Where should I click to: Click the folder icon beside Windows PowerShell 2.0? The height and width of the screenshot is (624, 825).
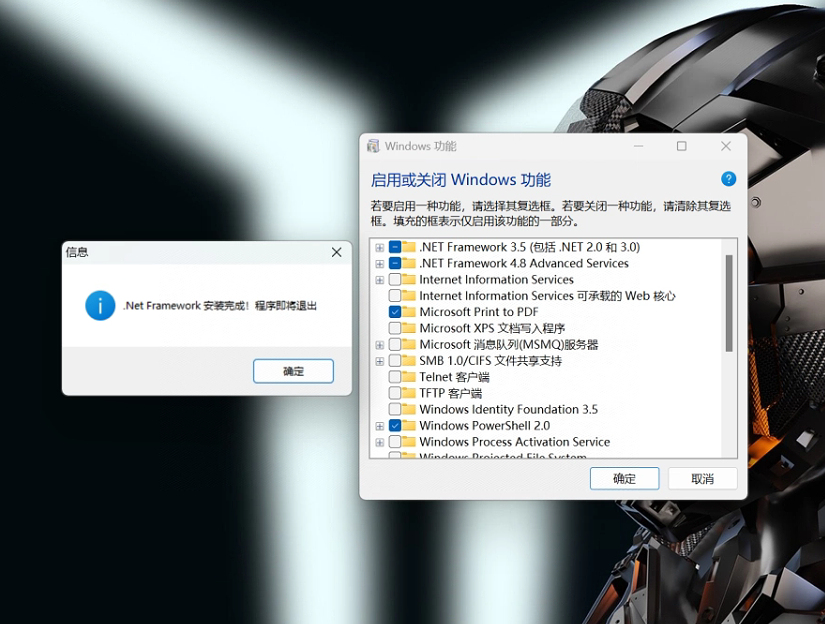pyautogui.click(x=411, y=425)
